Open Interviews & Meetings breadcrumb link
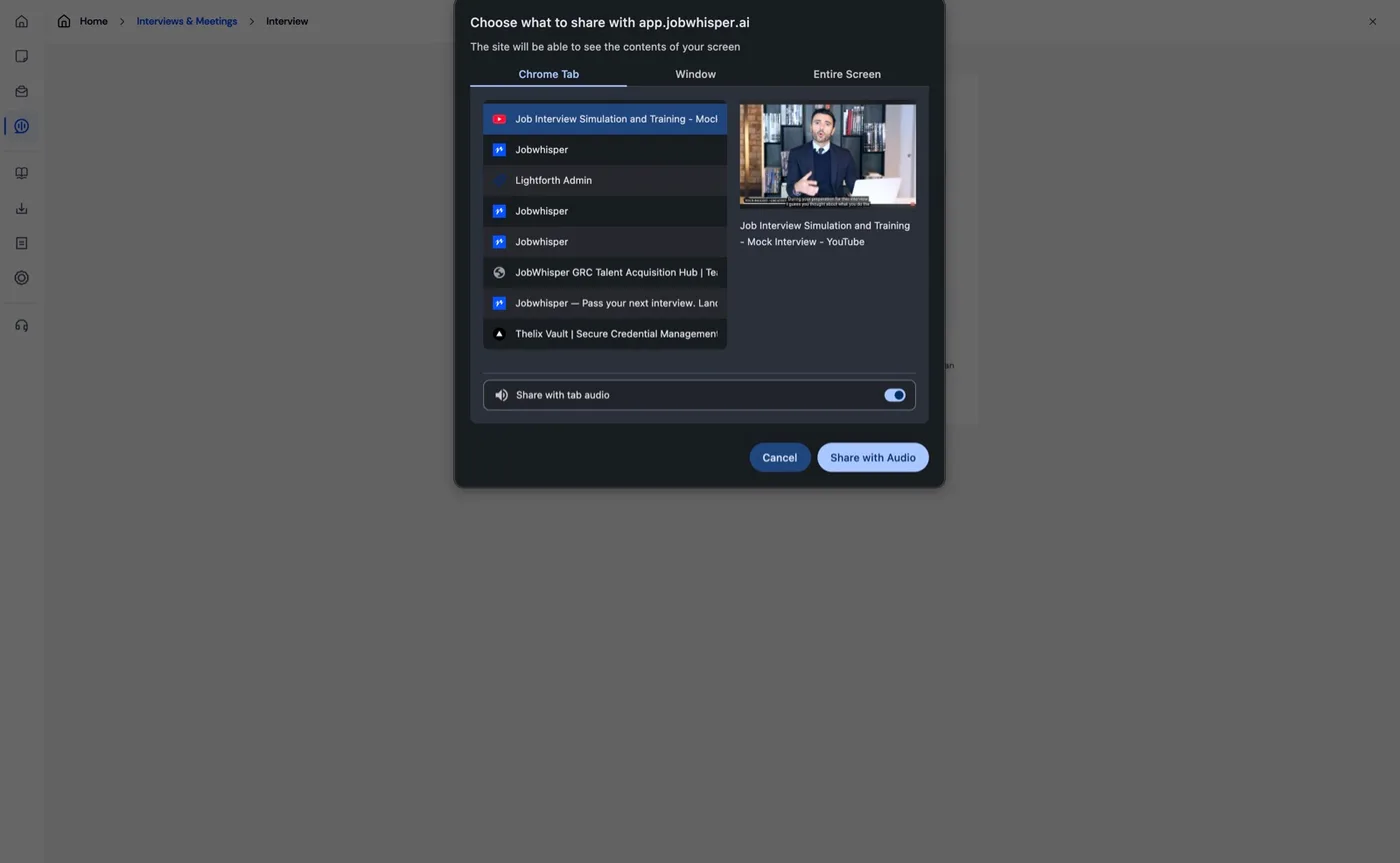The width and height of the screenshot is (1400, 863). pyautogui.click(x=187, y=21)
